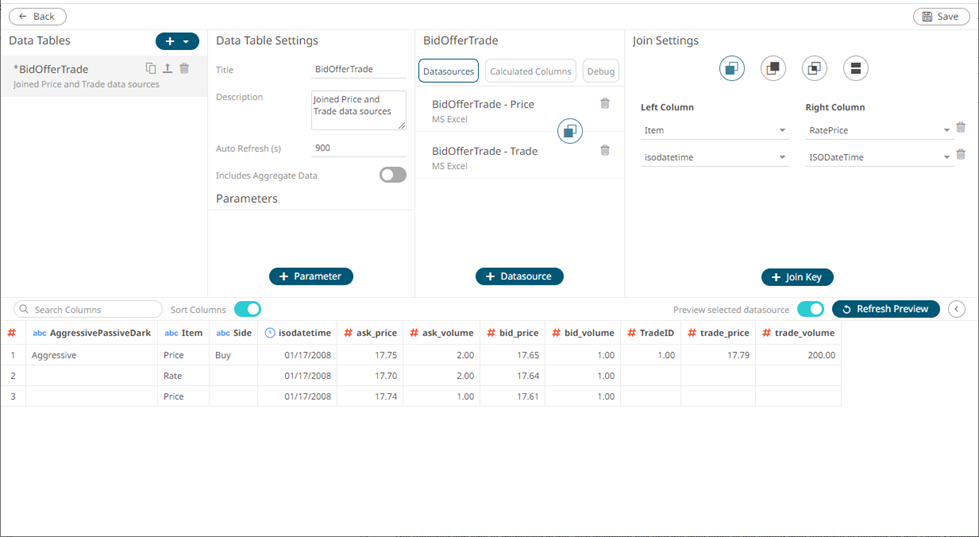The height and width of the screenshot is (537, 979).
Task: Click upload icon beside BidOfferTrade table
Action: (x=167, y=69)
